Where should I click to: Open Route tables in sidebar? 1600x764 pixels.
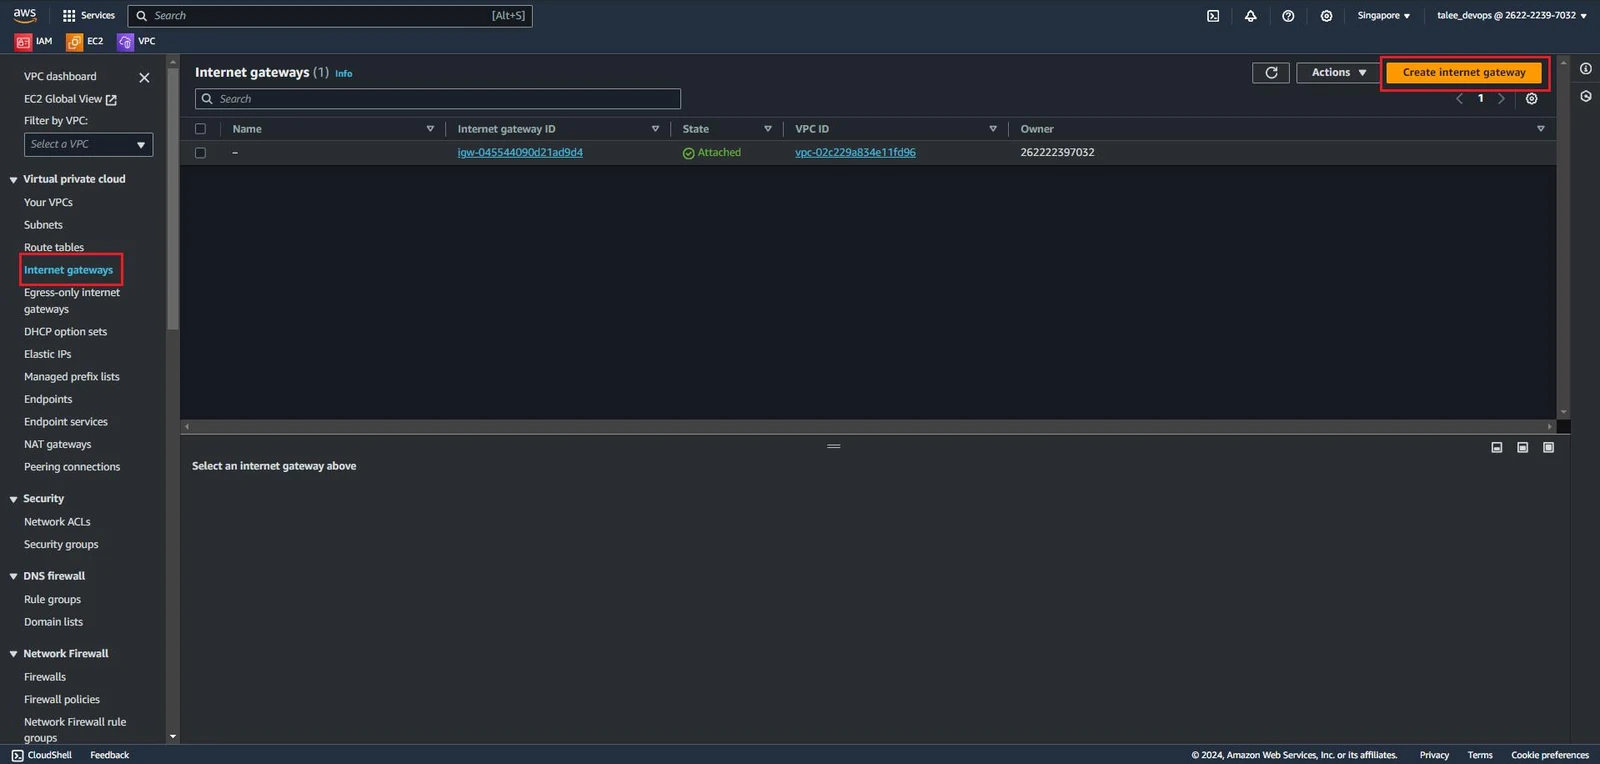54,247
